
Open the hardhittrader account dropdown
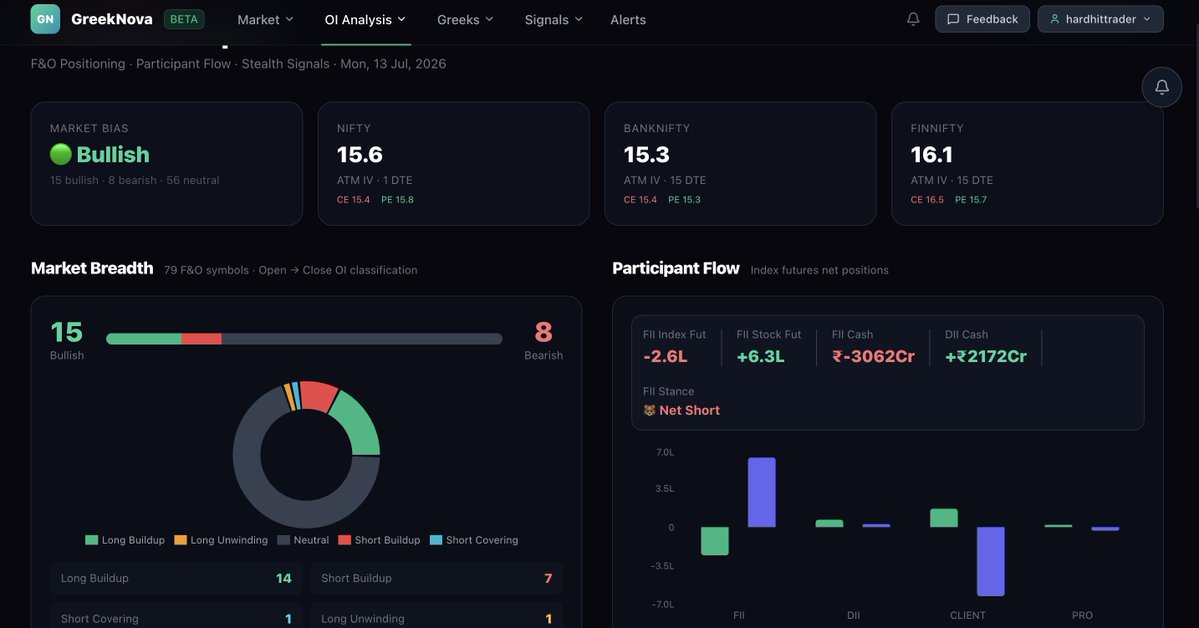(1100, 19)
